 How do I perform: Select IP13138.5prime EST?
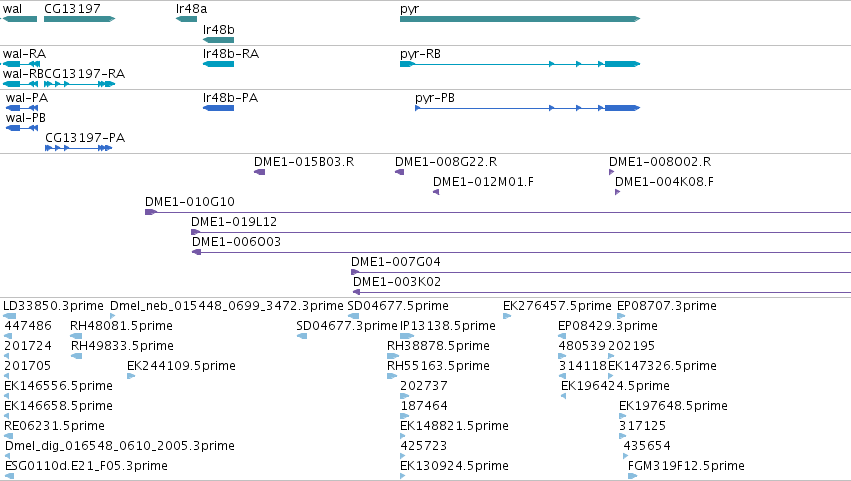click(407, 336)
